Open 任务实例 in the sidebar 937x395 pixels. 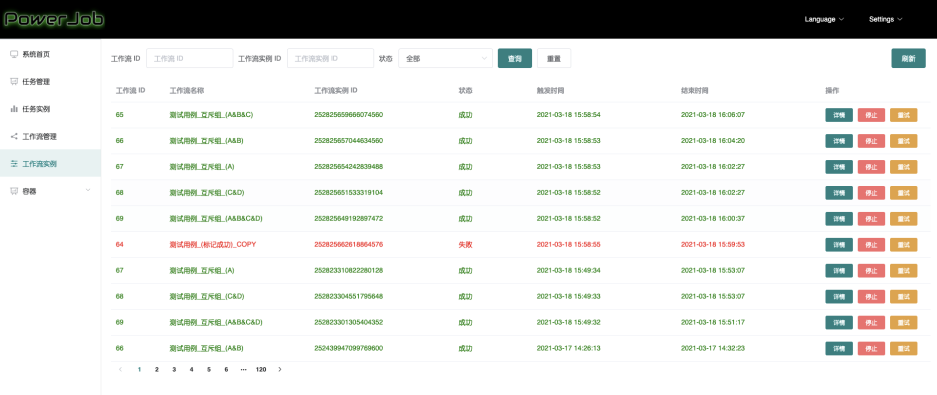[x=50, y=109]
